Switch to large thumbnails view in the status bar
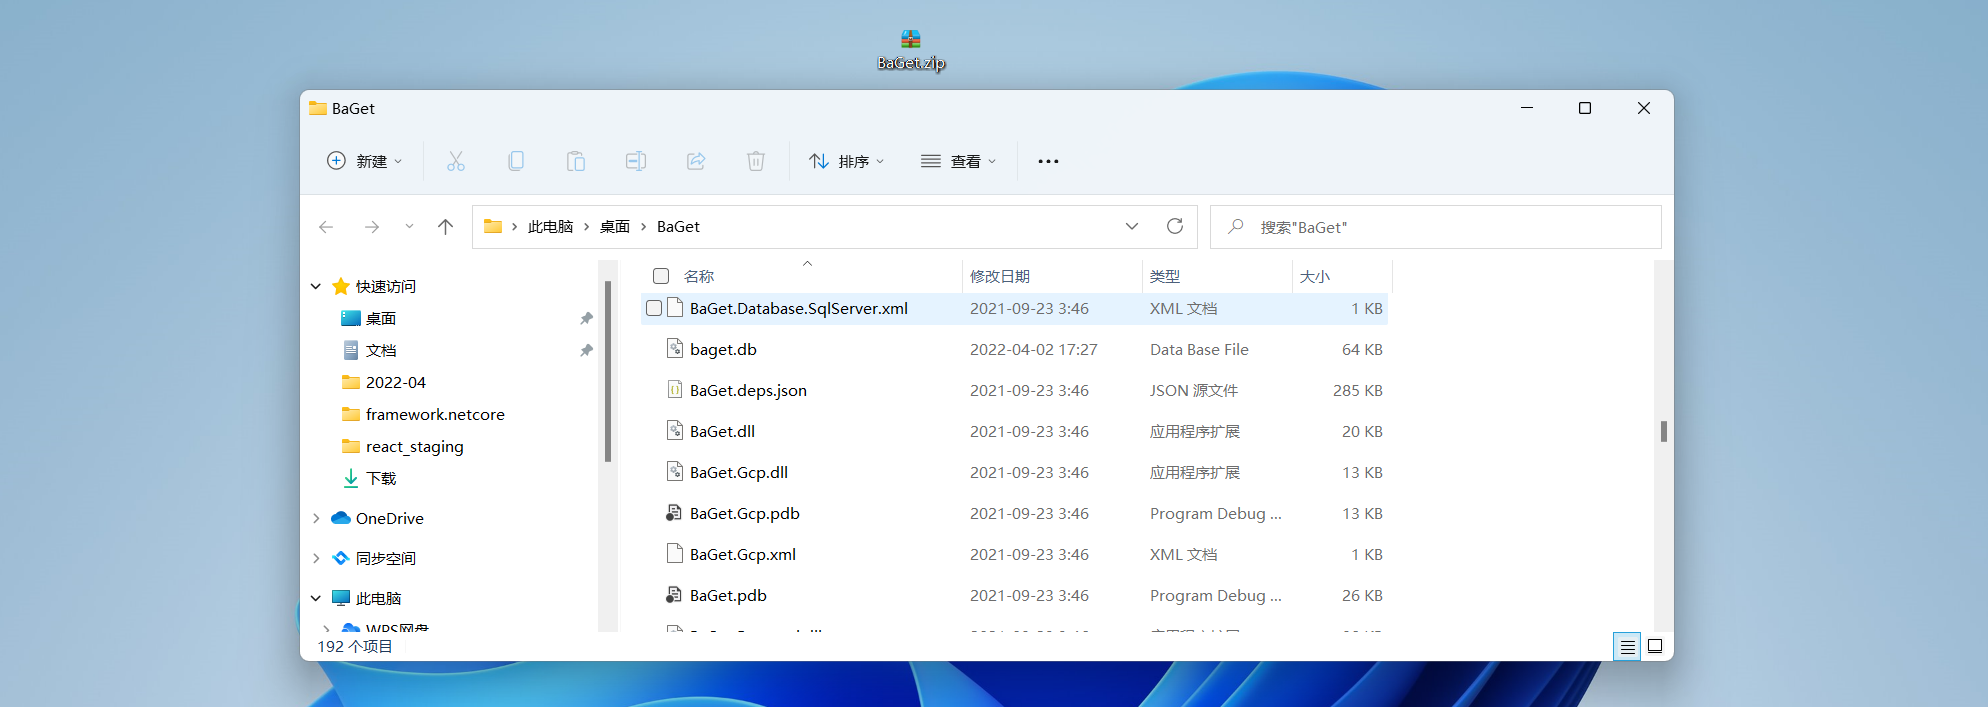The width and height of the screenshot is (1988, 707). coord(1655,646)
